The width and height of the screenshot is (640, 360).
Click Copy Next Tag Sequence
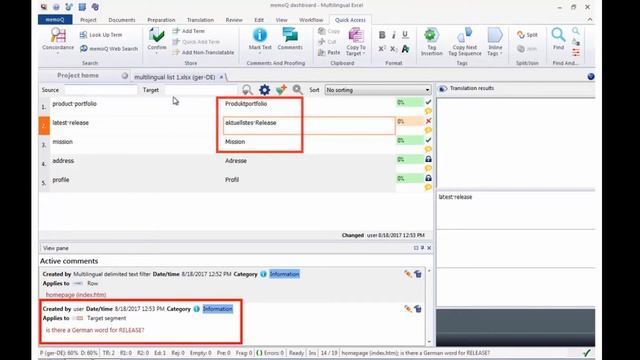[x=465, y=42]
